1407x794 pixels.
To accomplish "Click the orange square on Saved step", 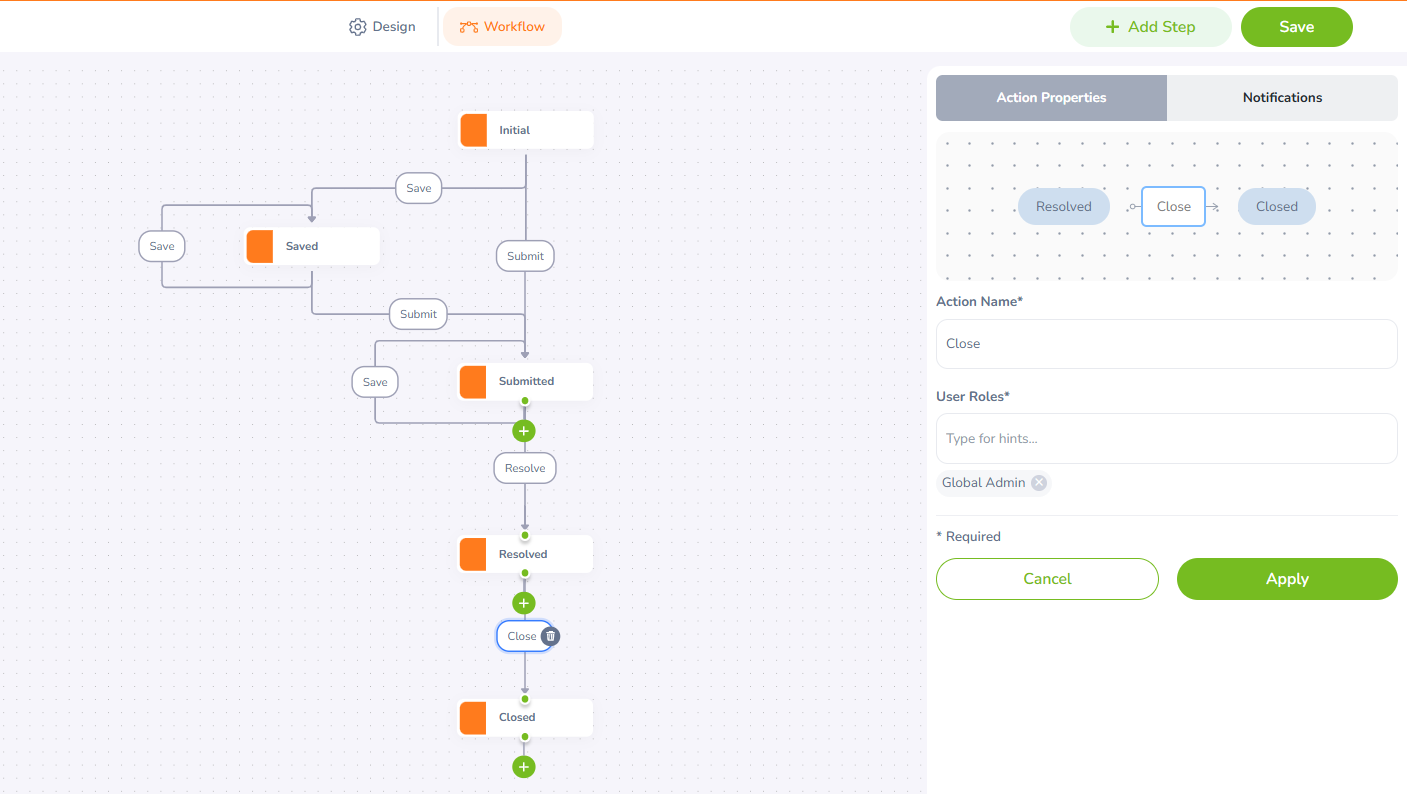I will (x=260, y=246).
